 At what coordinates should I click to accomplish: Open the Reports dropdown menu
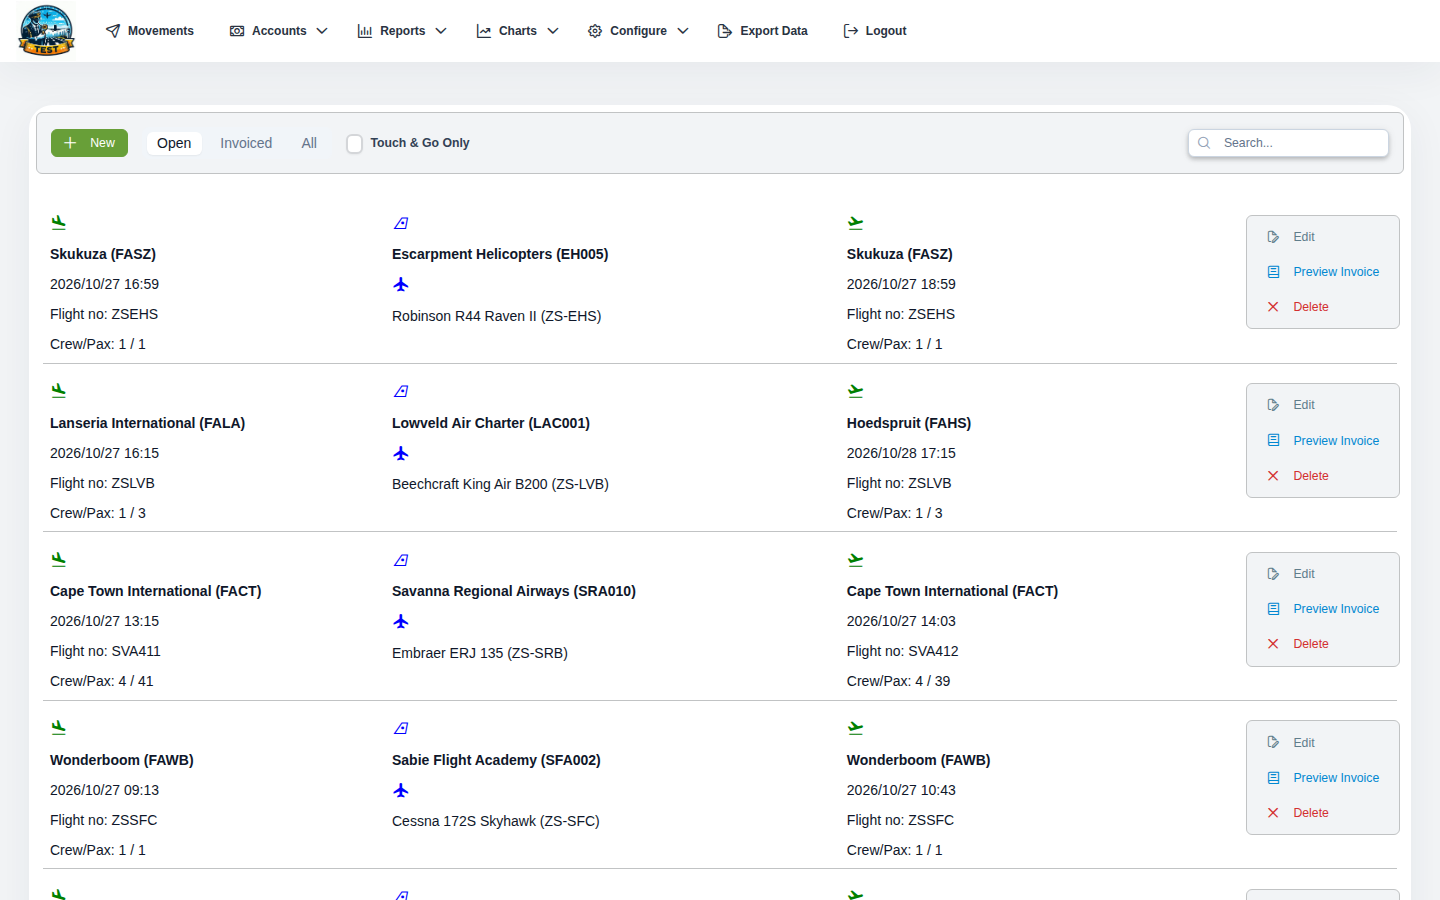(x=402, y=31)
